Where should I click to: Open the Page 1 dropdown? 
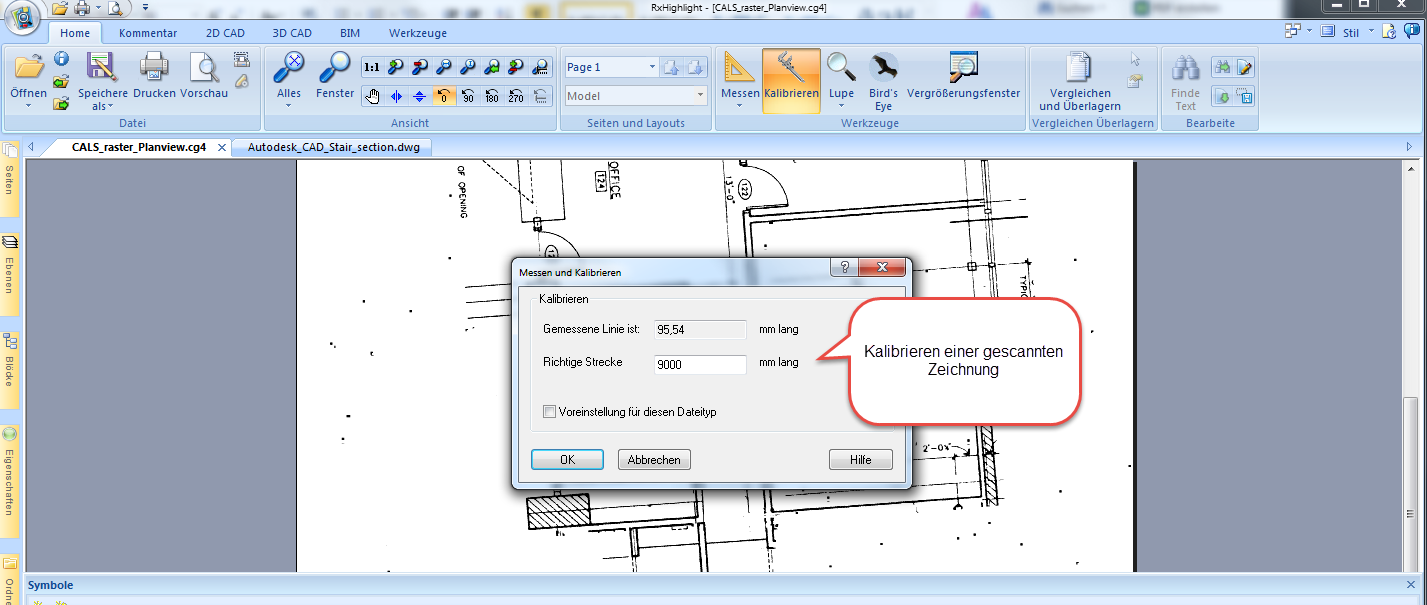[x=652, y=68]
